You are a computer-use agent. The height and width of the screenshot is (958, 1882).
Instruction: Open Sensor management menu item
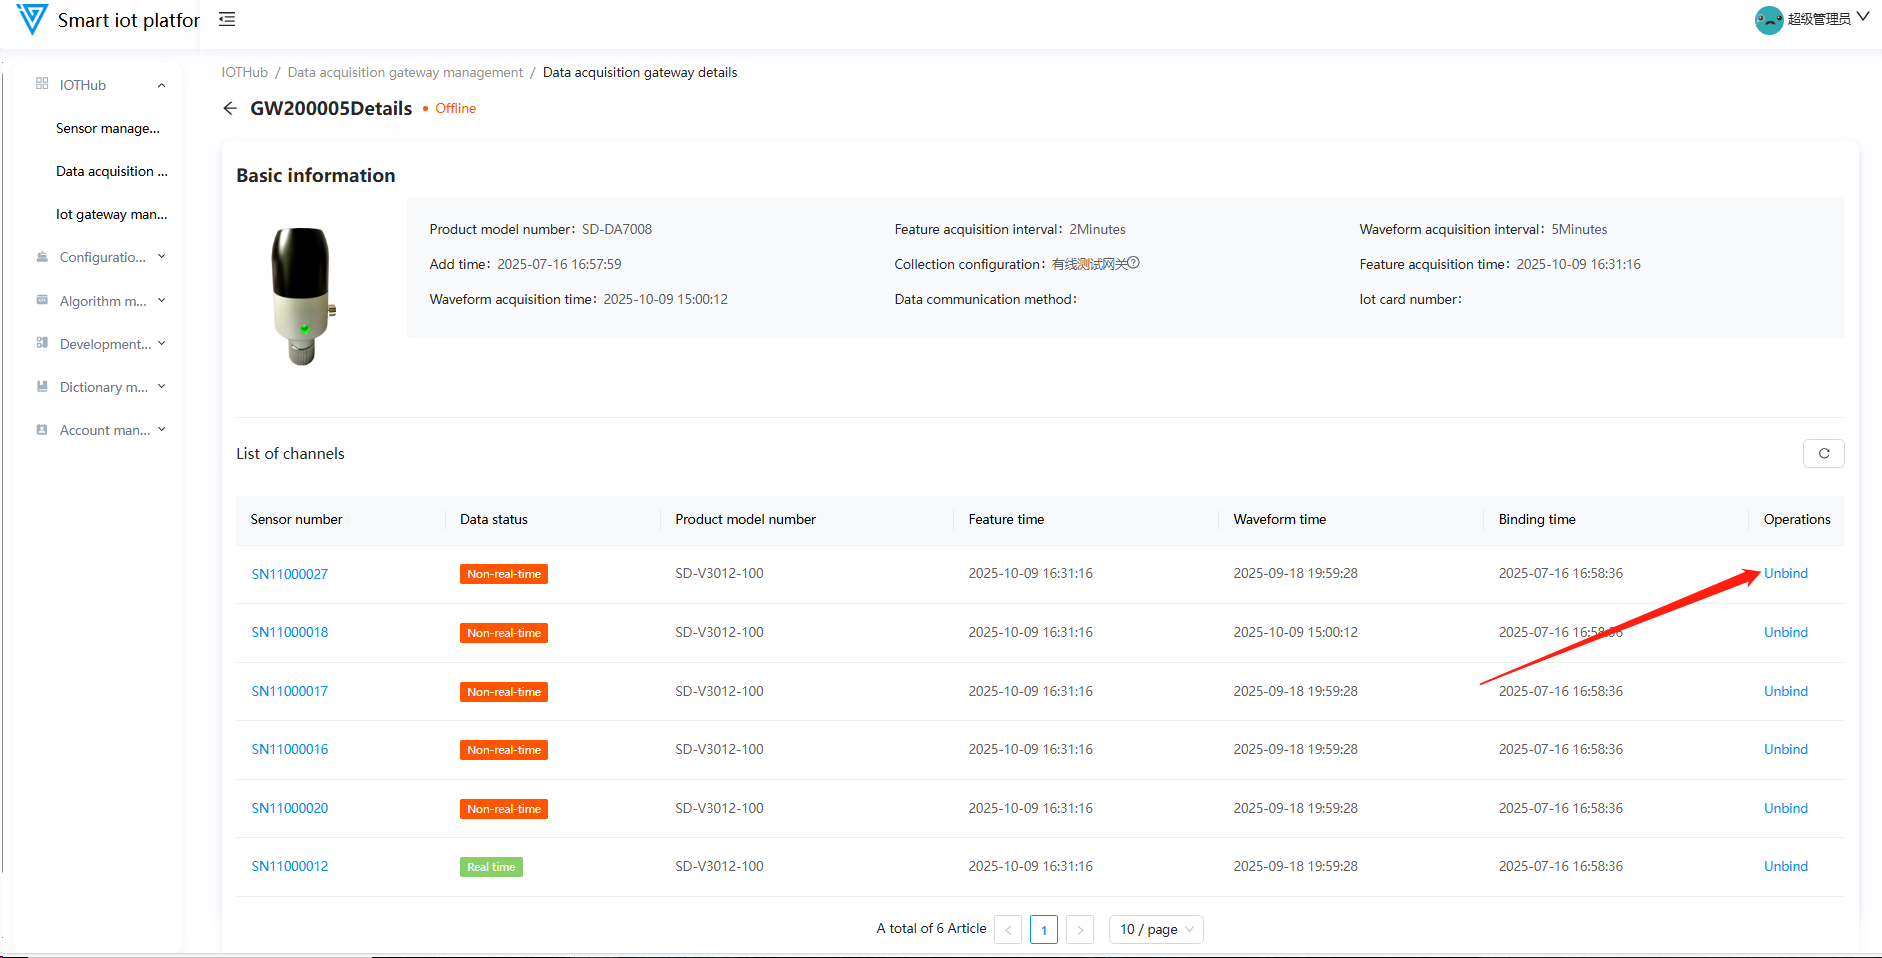click(107, 128)
